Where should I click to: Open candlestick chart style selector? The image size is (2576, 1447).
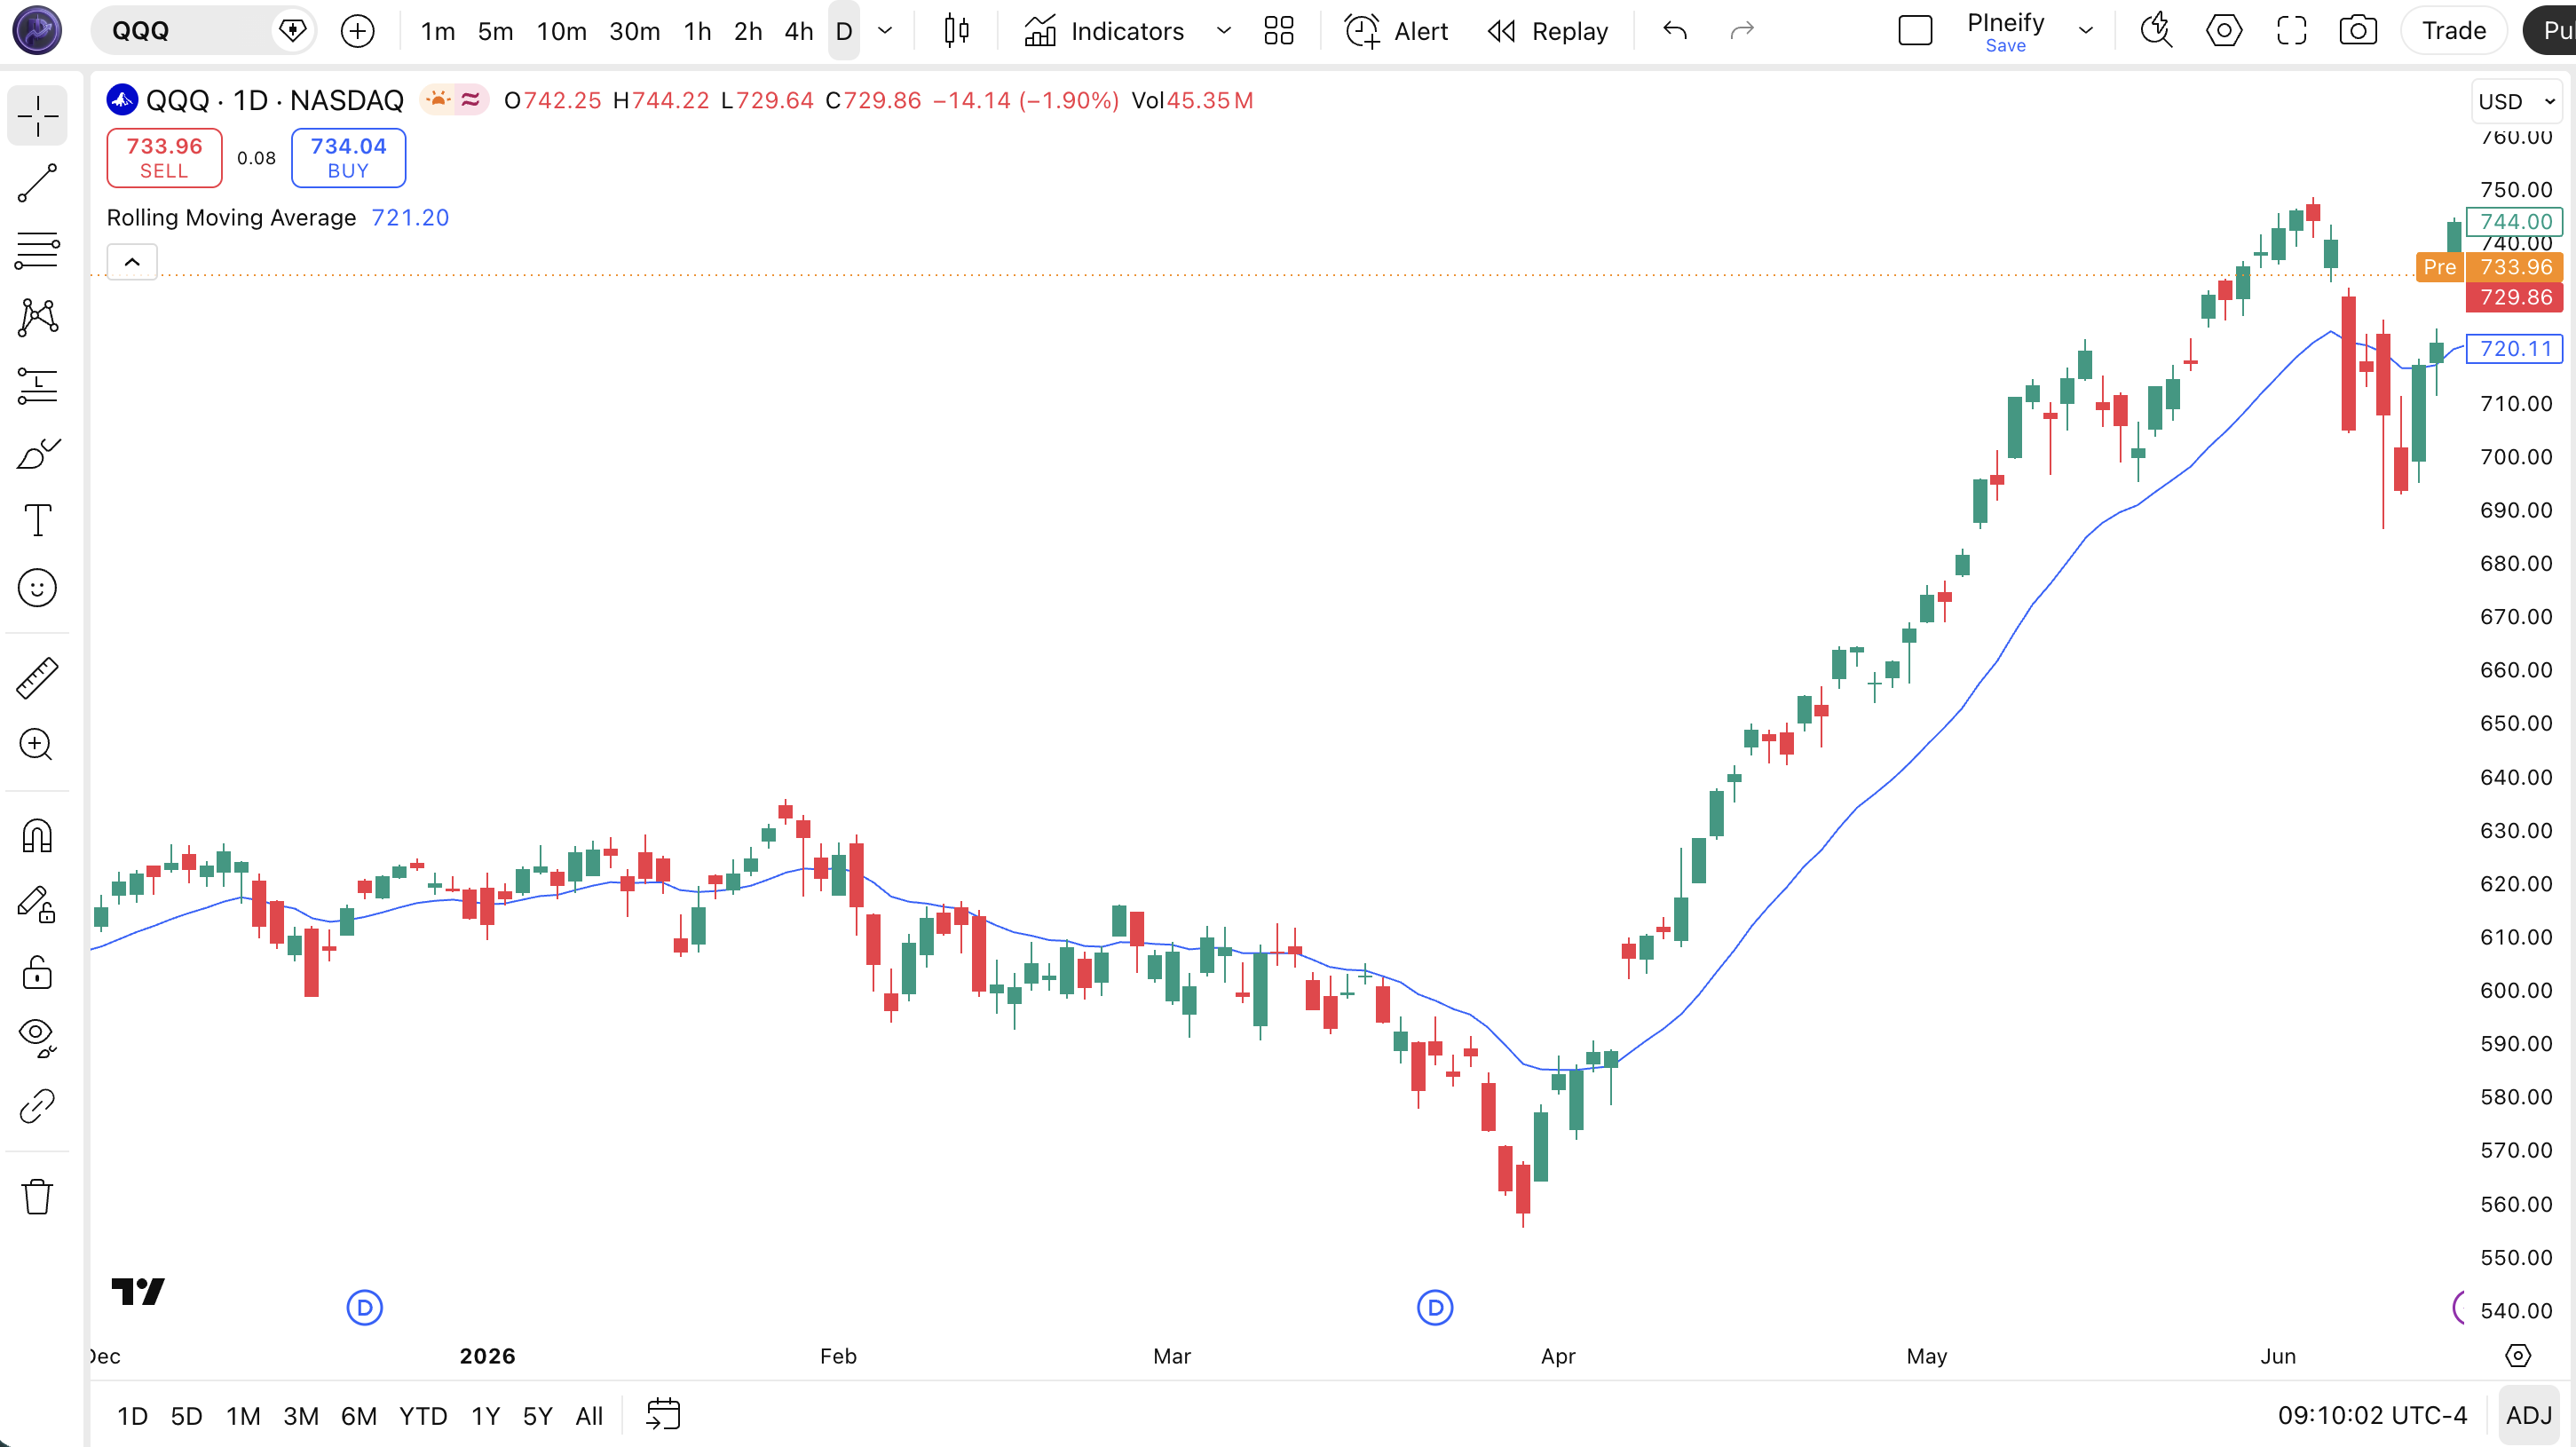pos(956,31)
